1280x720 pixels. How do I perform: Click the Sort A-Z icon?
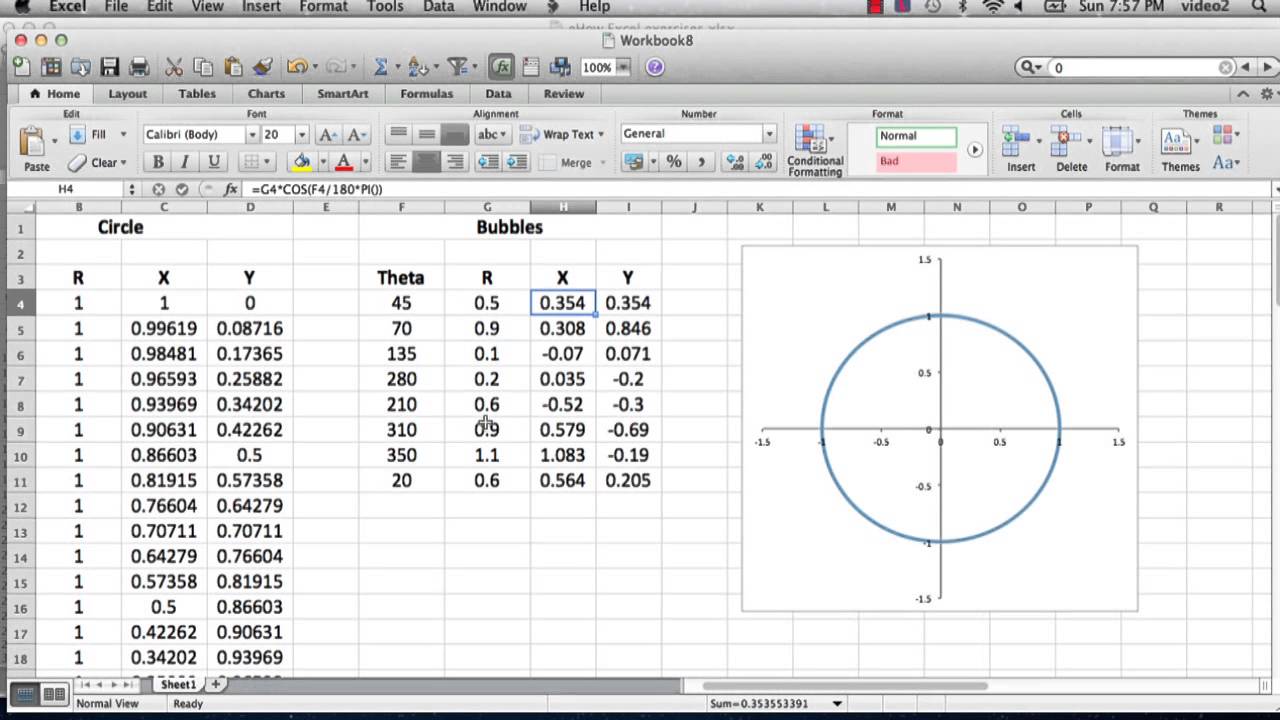coord(416,67)
